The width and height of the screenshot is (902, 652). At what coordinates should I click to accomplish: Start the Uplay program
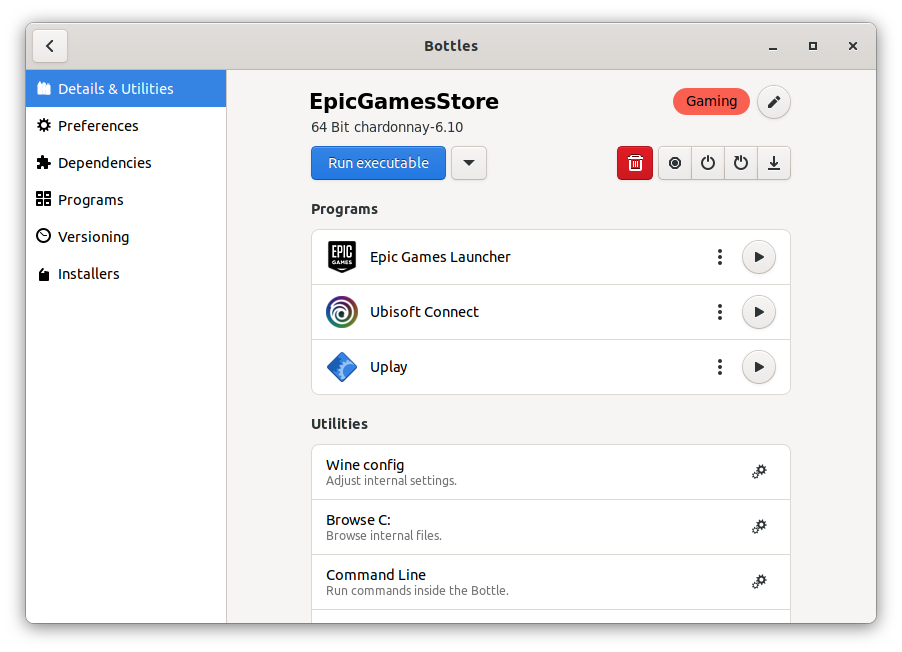click(758, 367)
